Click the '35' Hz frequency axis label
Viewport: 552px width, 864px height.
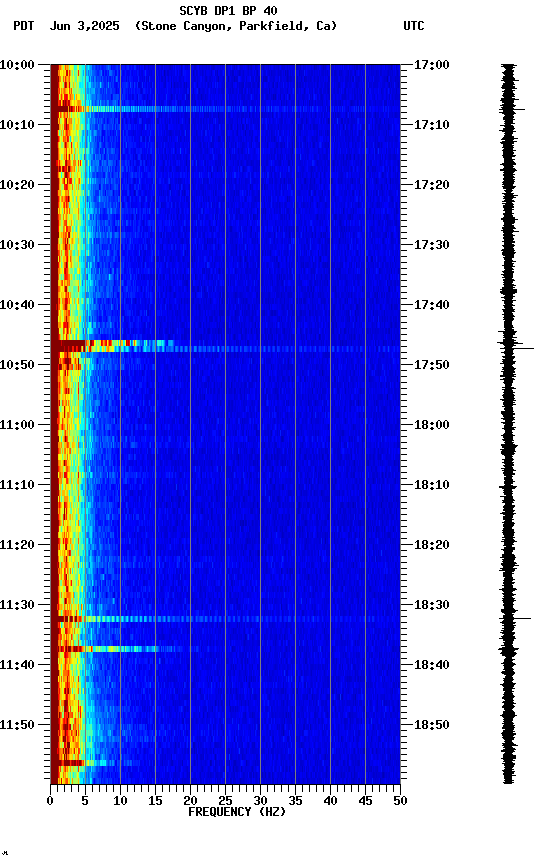pos(295,801)
